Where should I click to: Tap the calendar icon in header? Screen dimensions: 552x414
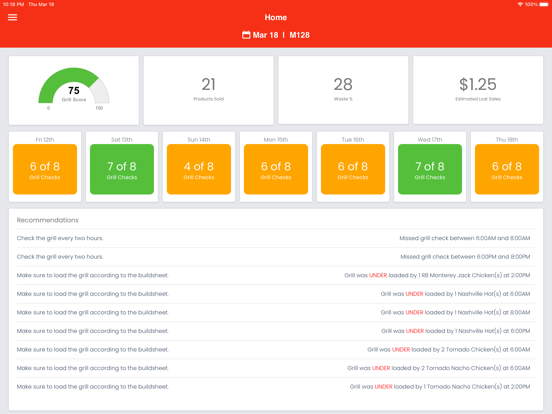pos(246,35)
